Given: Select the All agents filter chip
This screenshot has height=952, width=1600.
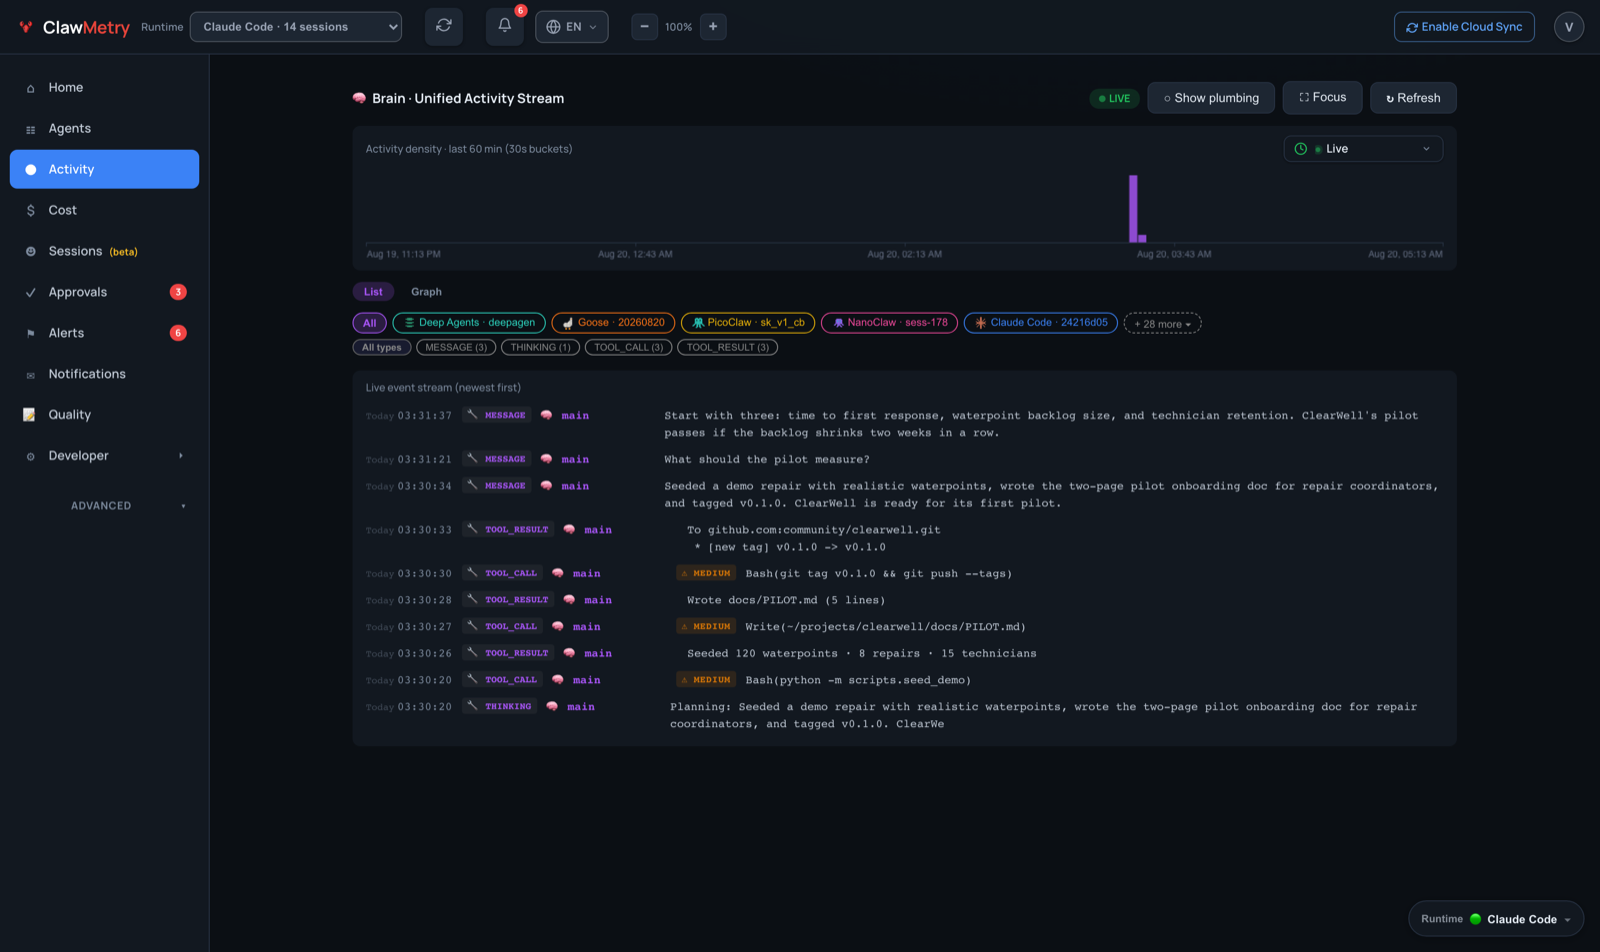Looking at the screenshot, I should pos(369,323).
